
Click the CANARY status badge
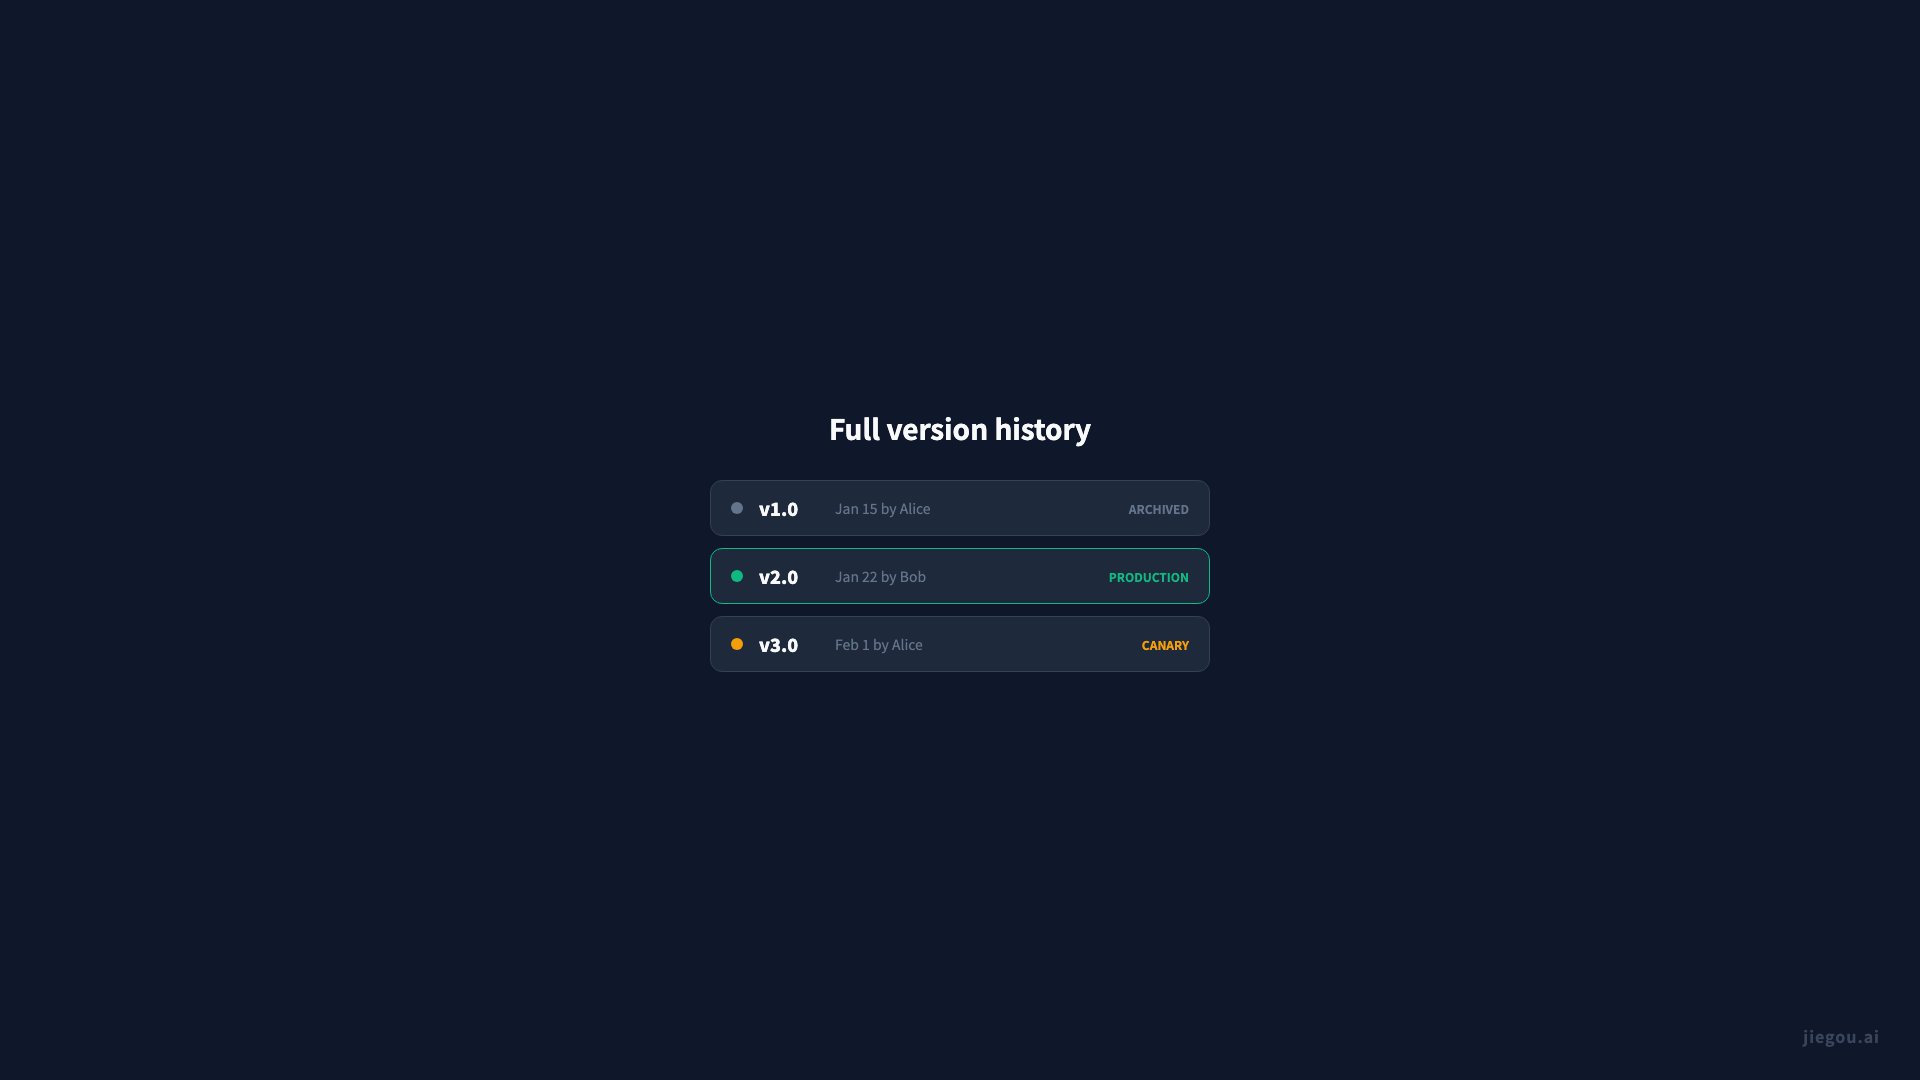click(1165, 645)
